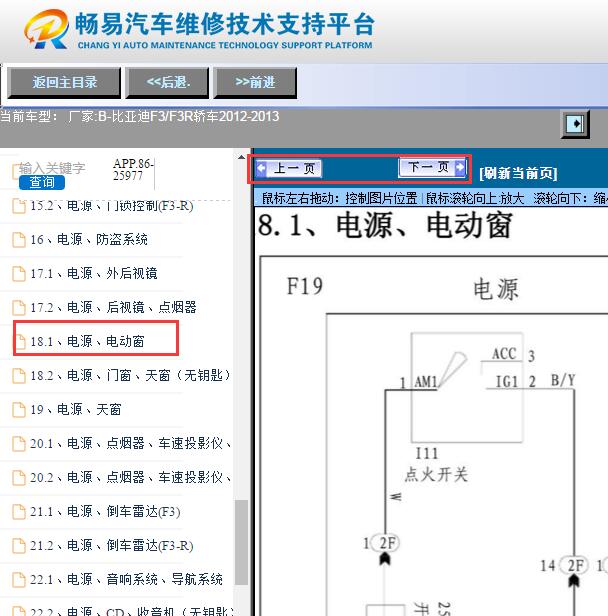The height and width of the screenshot is (616, 608).
Task: Click document icon beside 22.1 音响系统
Action: pos(19,579)
